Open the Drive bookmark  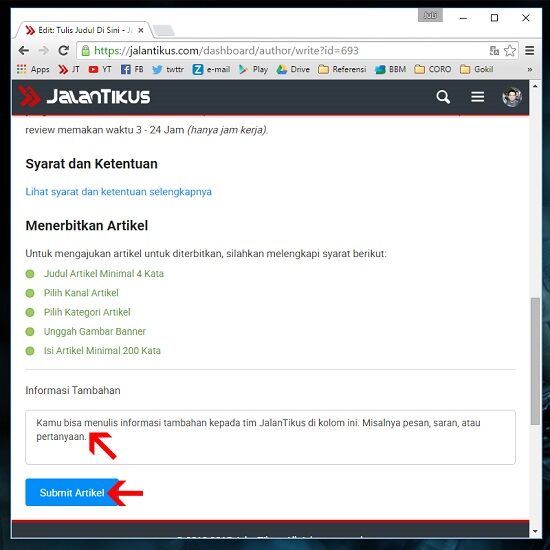[293, 69]
